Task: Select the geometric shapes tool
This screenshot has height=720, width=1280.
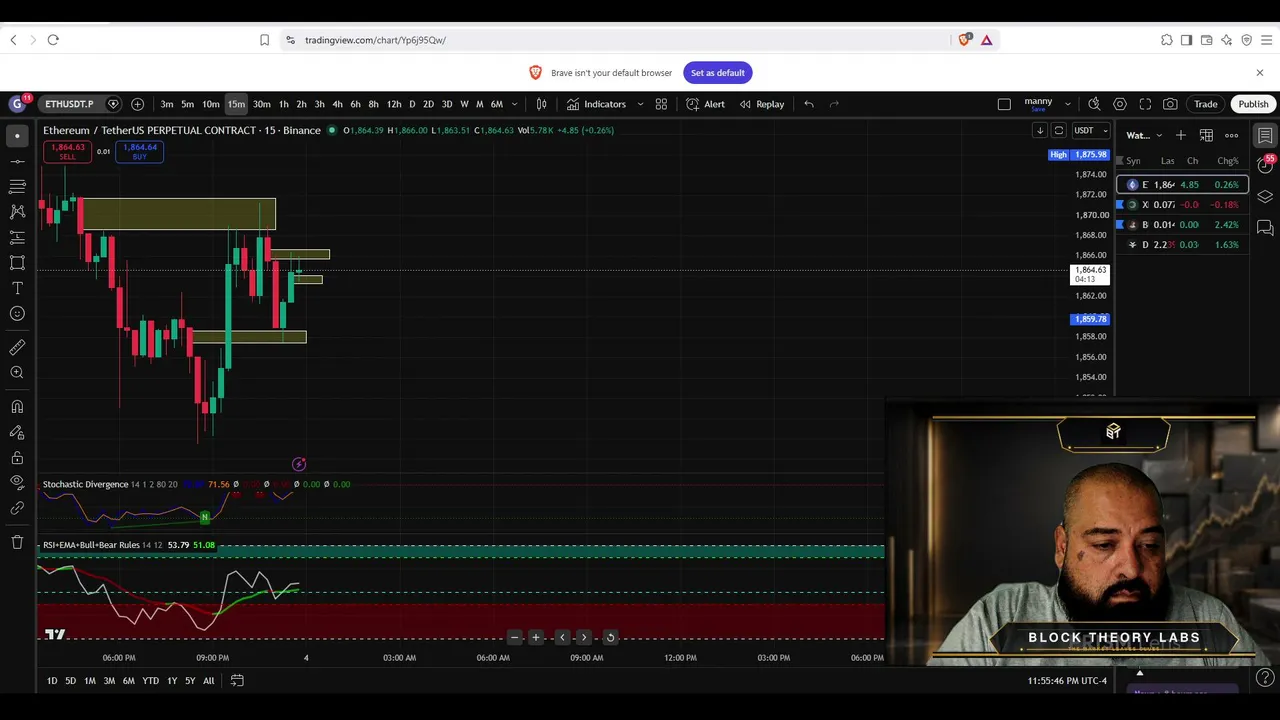Action: click(17, 263)
